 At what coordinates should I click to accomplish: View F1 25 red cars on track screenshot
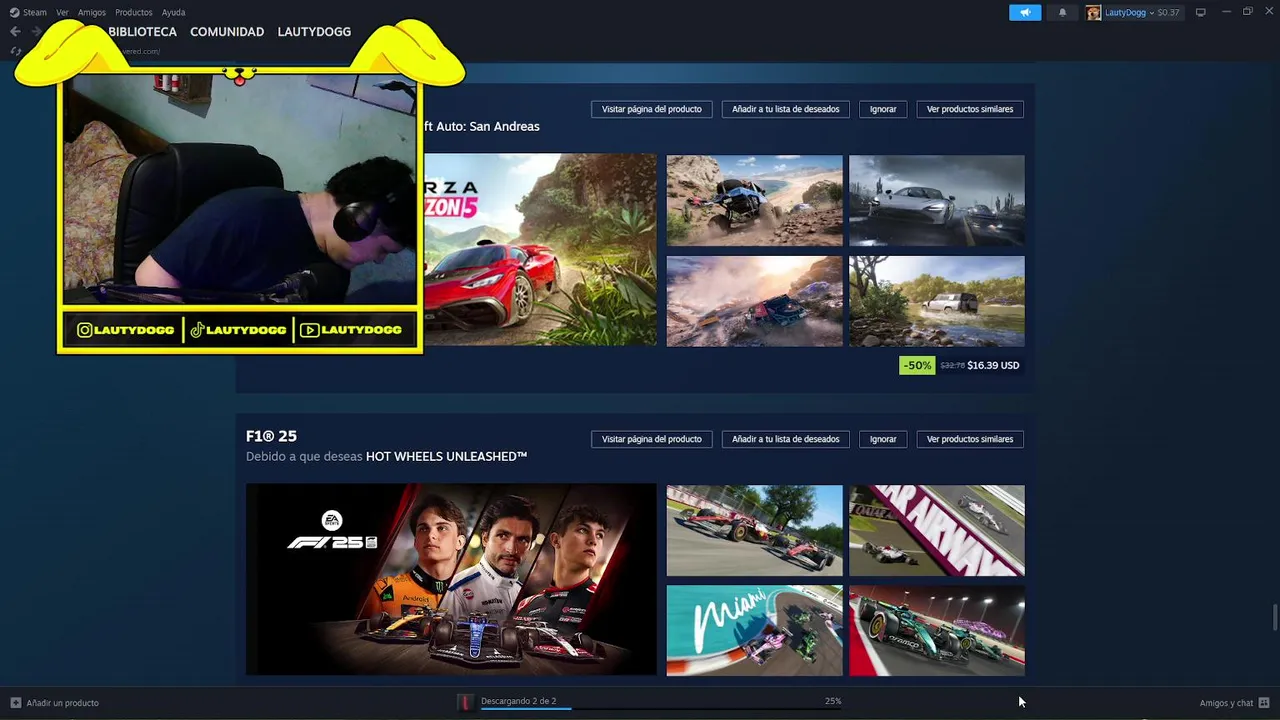pos(755,531)
